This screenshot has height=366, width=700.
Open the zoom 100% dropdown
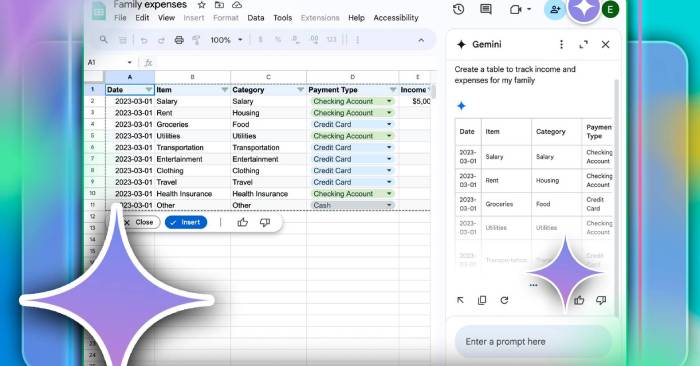point(227,40)
